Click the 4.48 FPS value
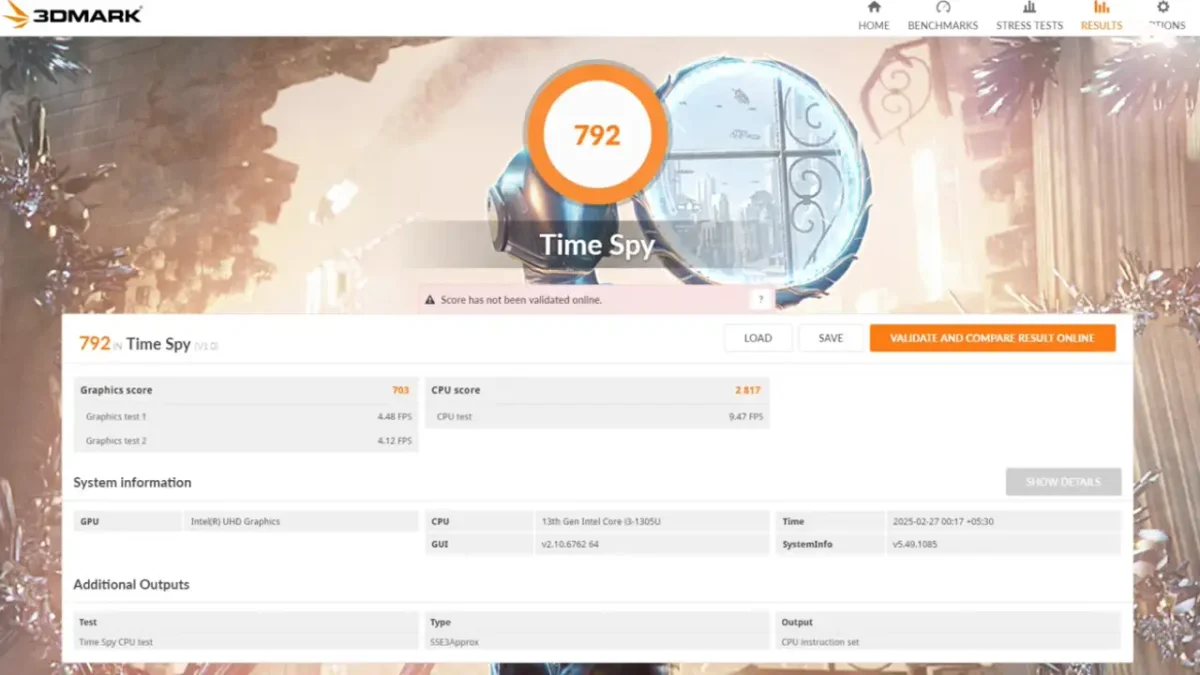 (394, 417)
